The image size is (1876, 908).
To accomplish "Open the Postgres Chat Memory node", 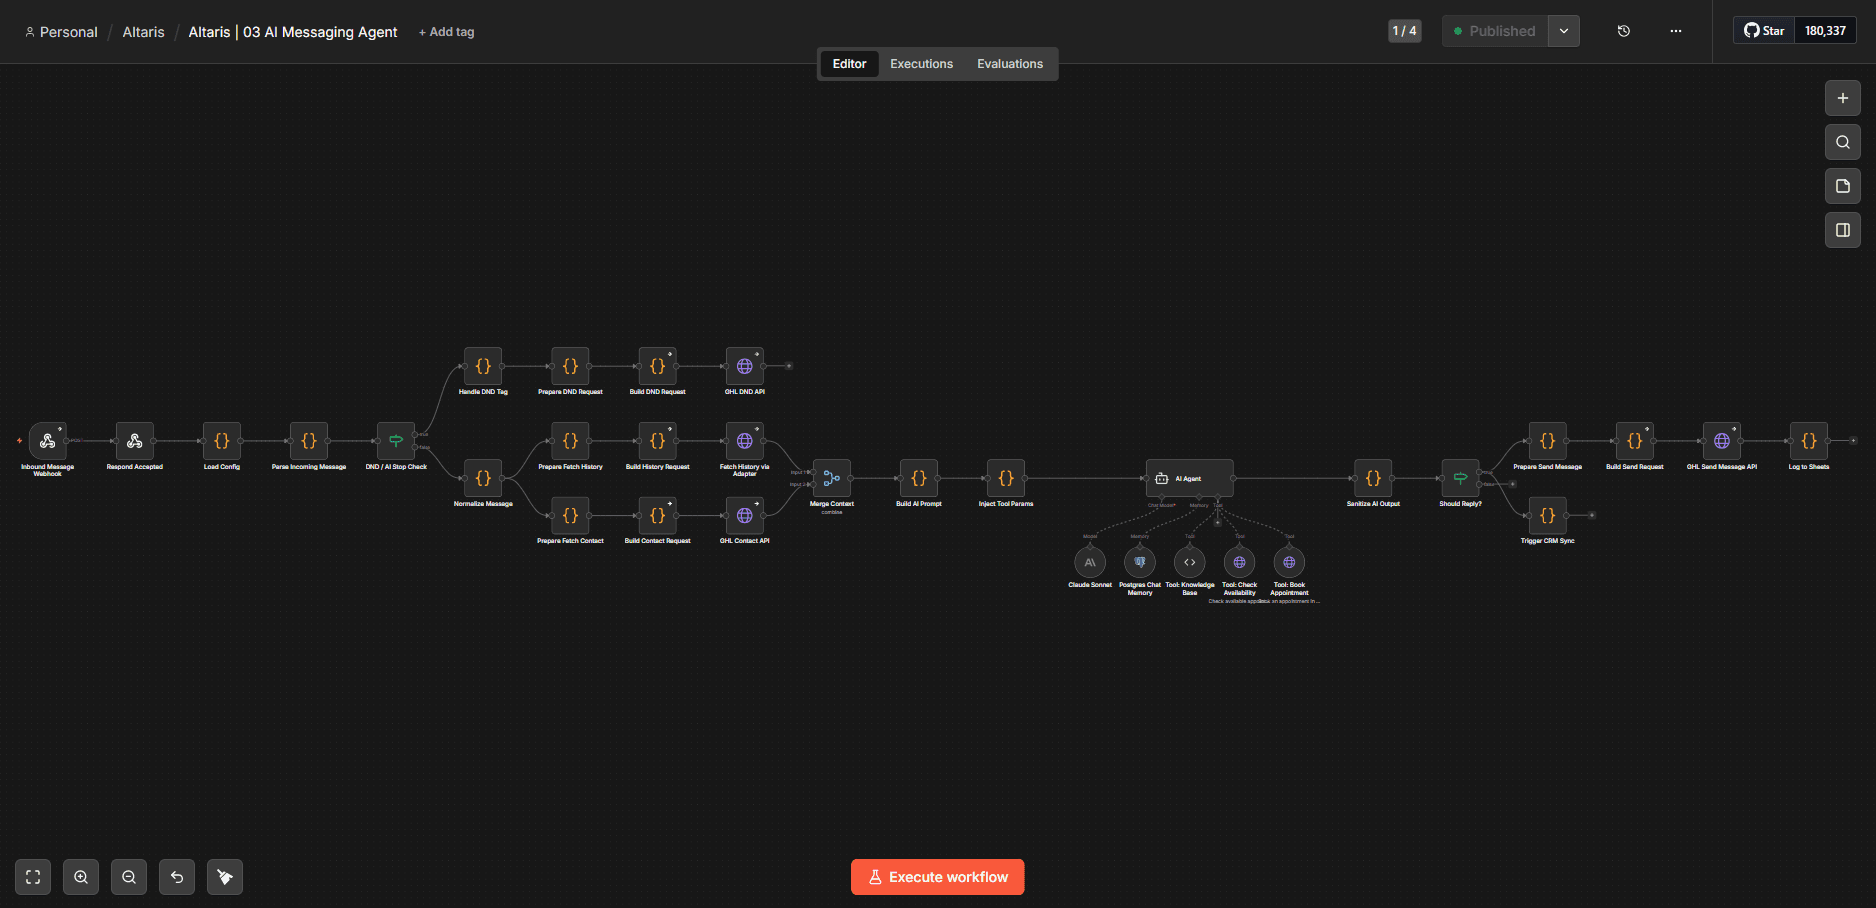I will [1139, 562].
